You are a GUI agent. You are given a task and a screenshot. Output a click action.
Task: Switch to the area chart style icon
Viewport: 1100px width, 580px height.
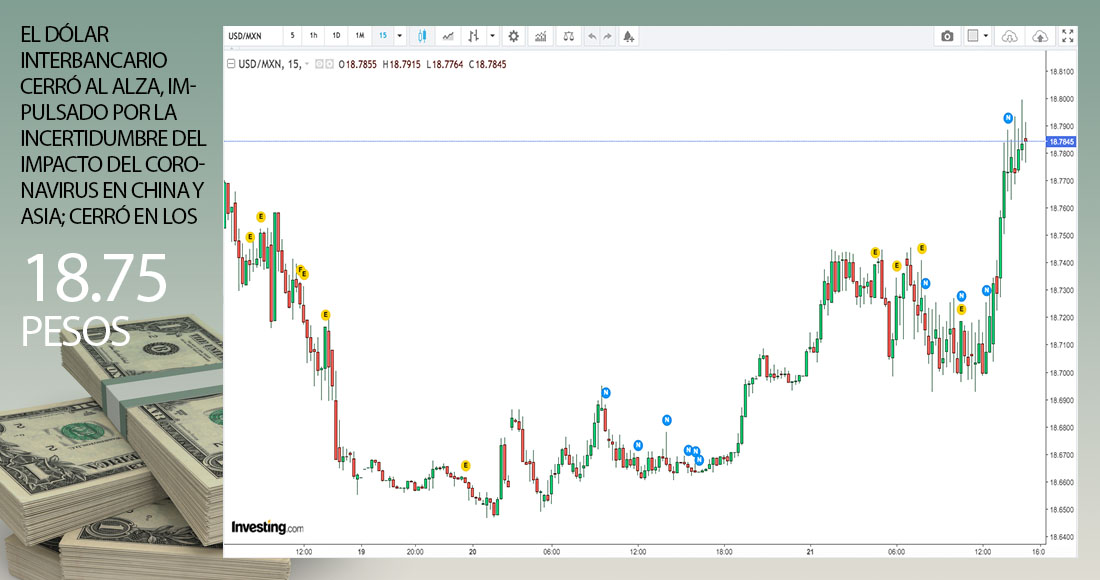pyautogui.click(x=448, y=36)
